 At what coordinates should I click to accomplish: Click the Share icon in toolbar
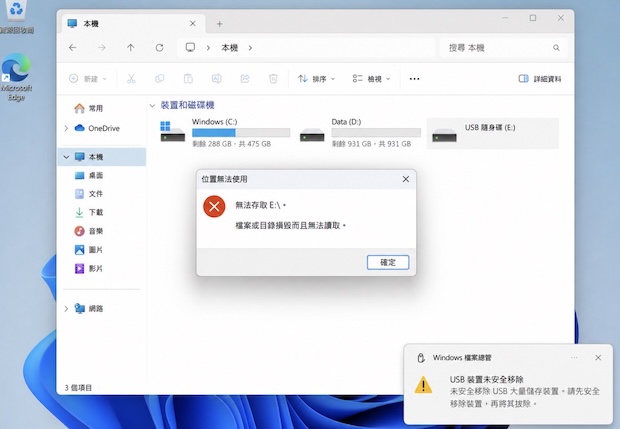point(245,79)
